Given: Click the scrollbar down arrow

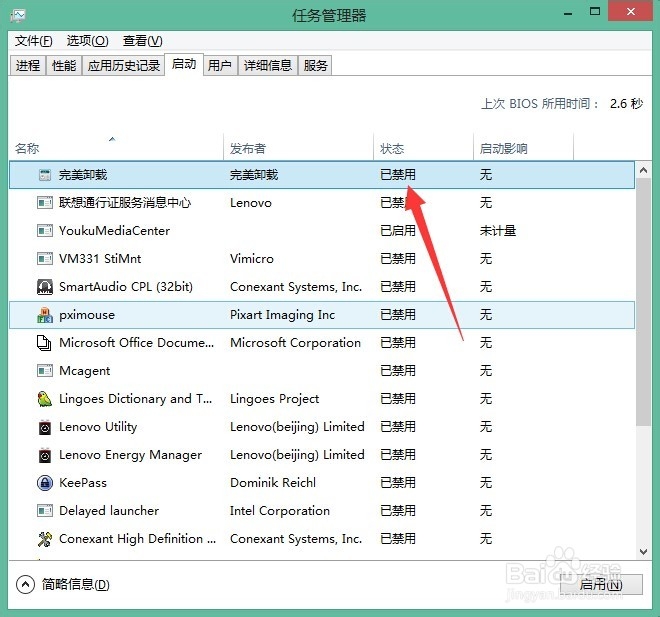Looking at the screenshot, I should (x=643, y=551).
